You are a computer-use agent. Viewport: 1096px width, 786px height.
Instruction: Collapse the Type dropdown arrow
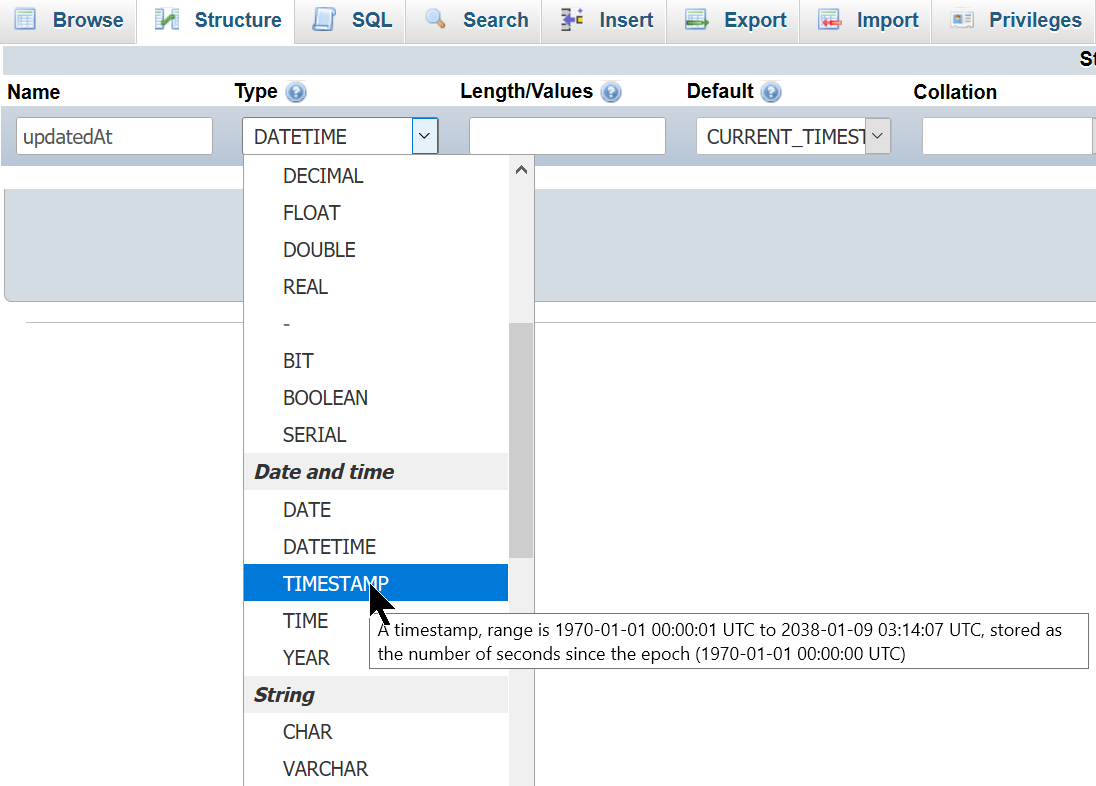point(424,136)
